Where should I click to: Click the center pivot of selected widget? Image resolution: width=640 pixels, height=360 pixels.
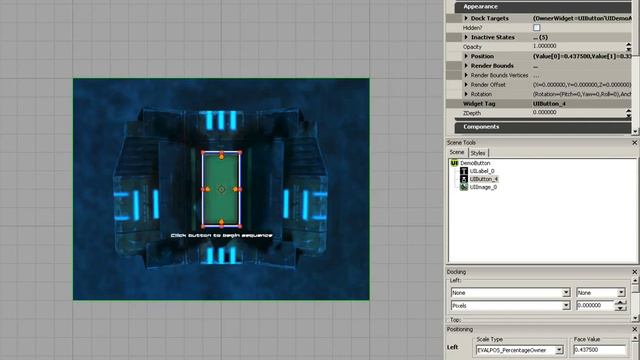(221, 189)
